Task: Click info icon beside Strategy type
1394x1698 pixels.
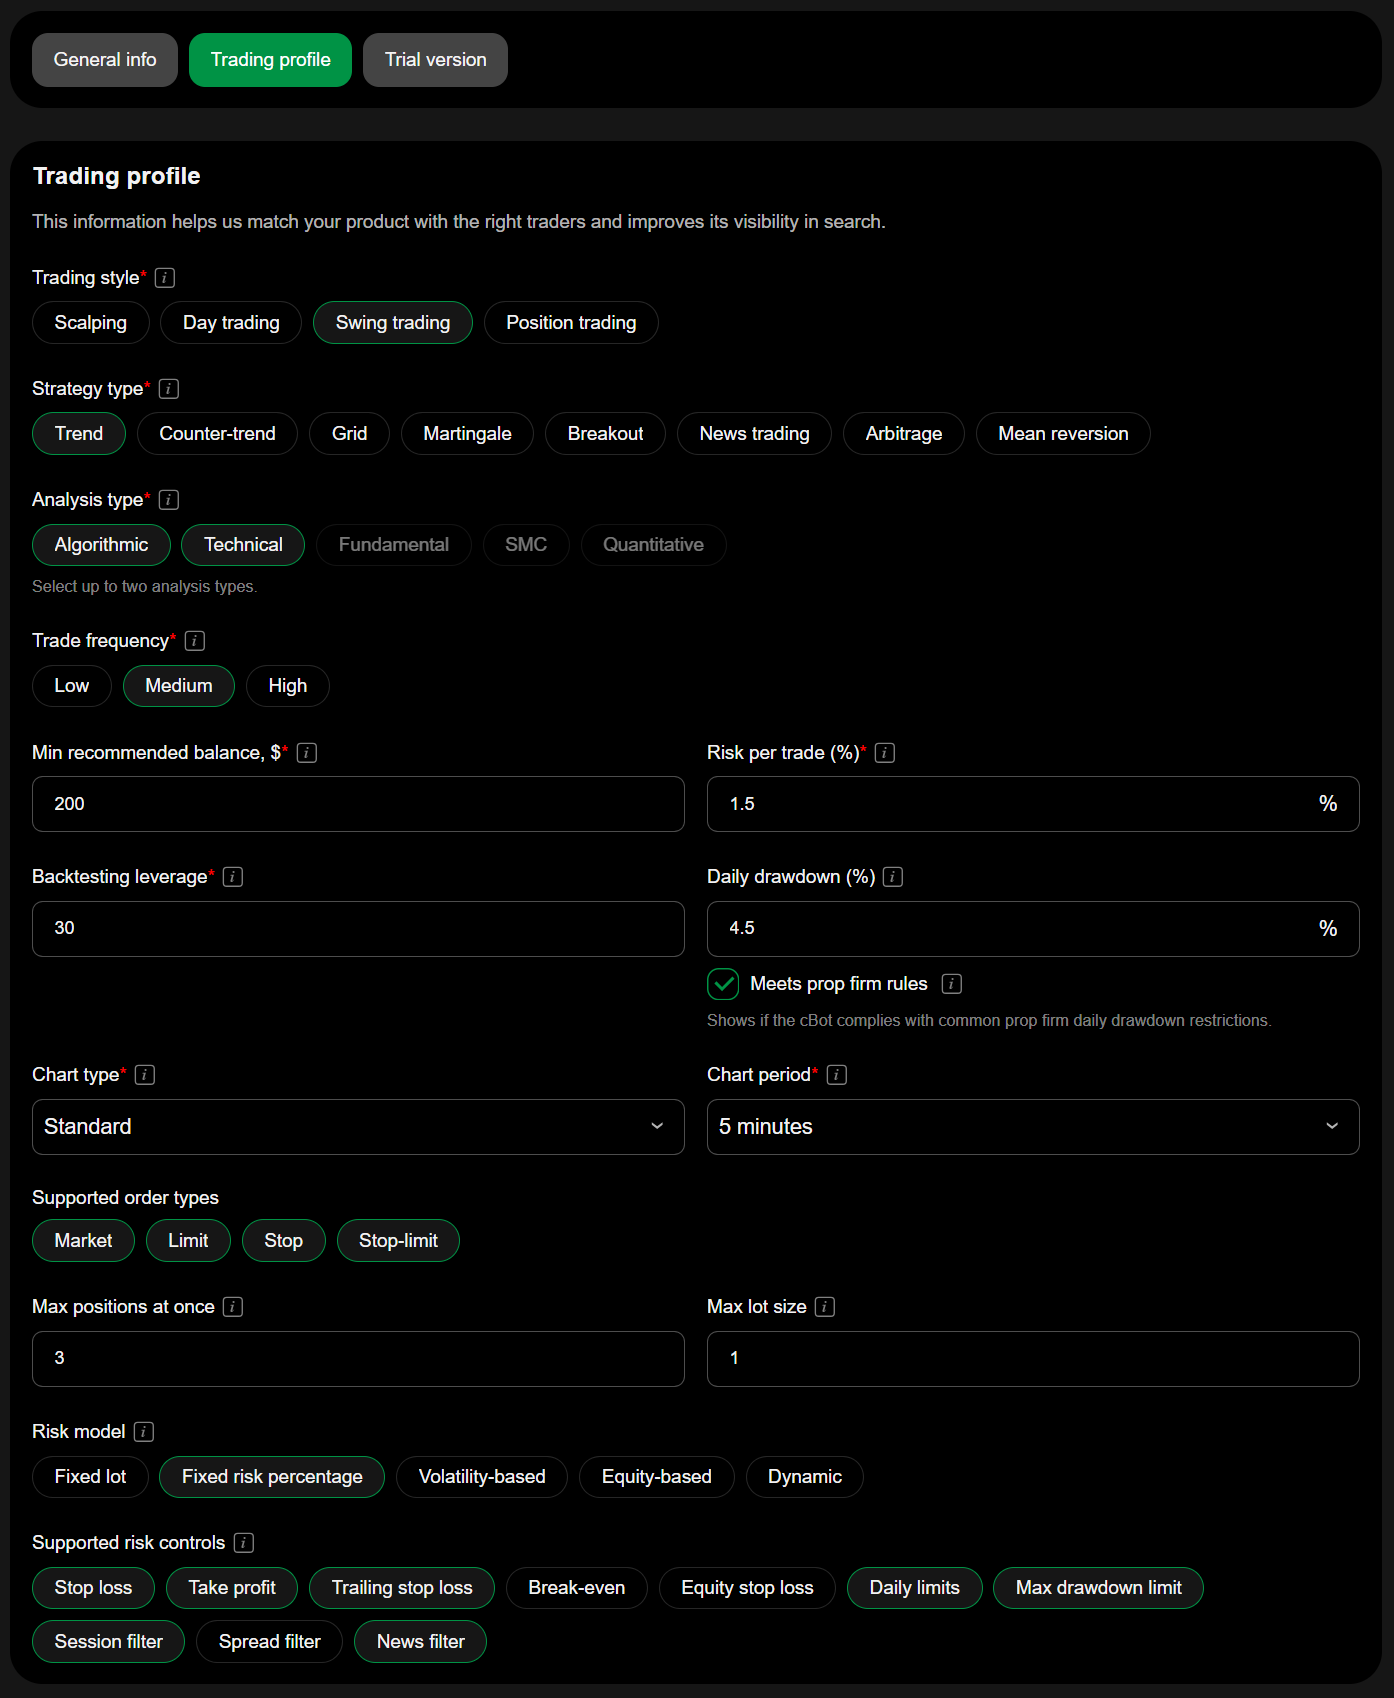Action: click(169, 389)
